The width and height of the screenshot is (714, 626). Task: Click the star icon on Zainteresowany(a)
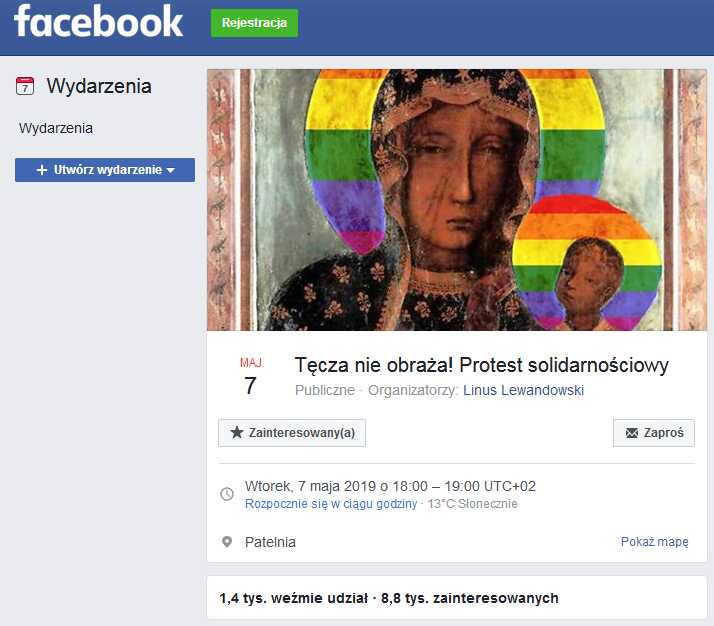point(237,432)
